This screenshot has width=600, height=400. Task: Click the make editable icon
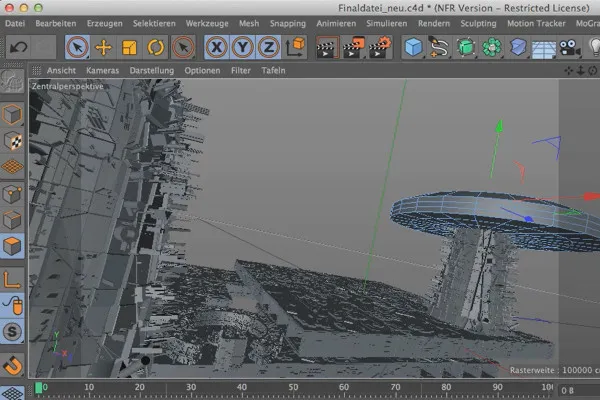pos(12,81)
